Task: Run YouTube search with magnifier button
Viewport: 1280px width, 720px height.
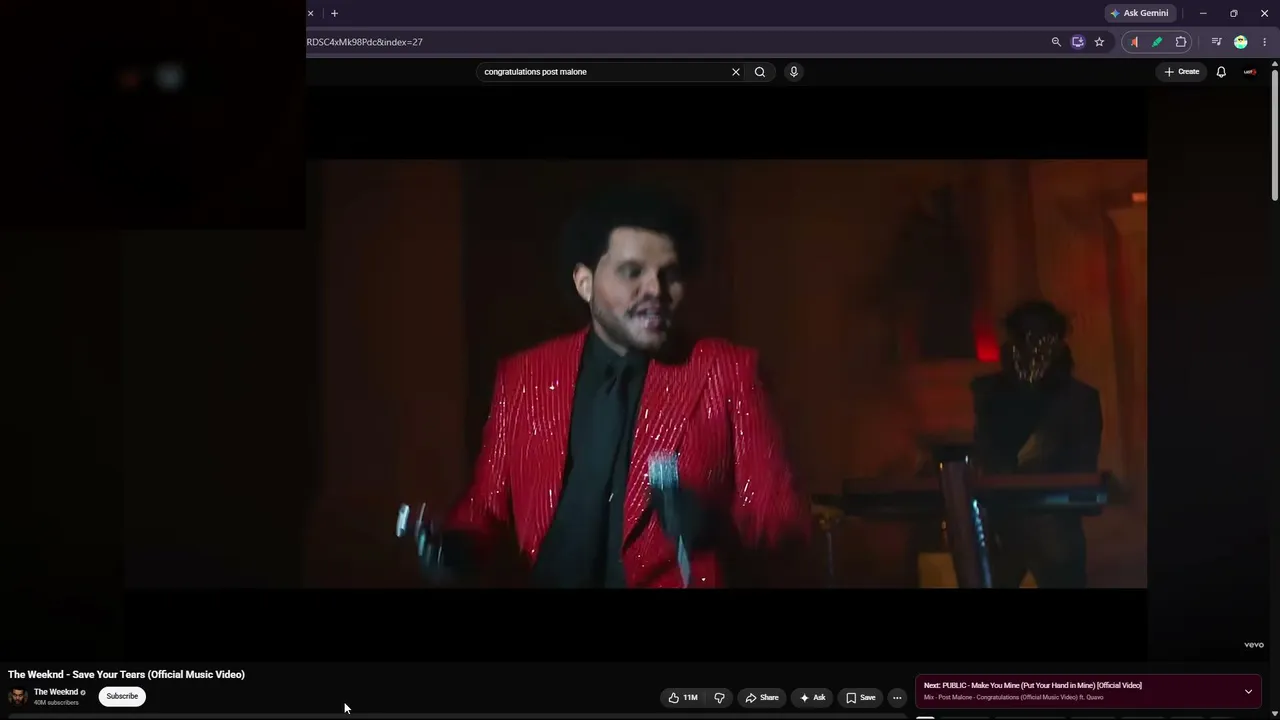Action: click(x=760, y=72)
